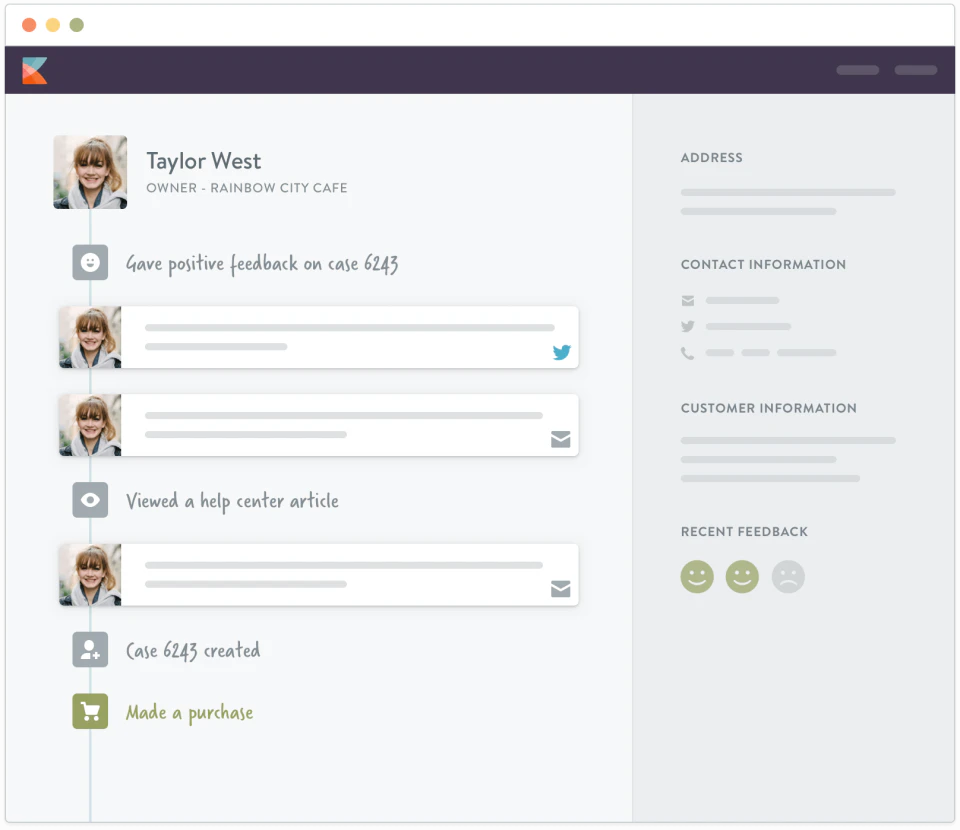Expand the Customer Information section

click(769, 408)
